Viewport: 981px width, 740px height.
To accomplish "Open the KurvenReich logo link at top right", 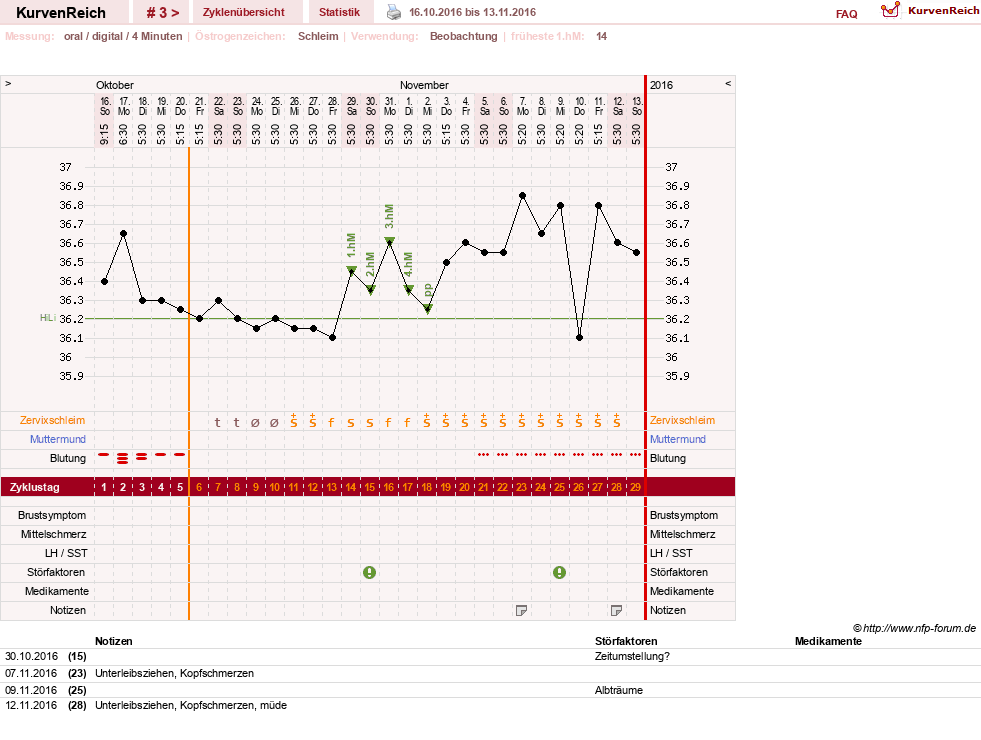I will pyautogui.click(x=930, y=11).
